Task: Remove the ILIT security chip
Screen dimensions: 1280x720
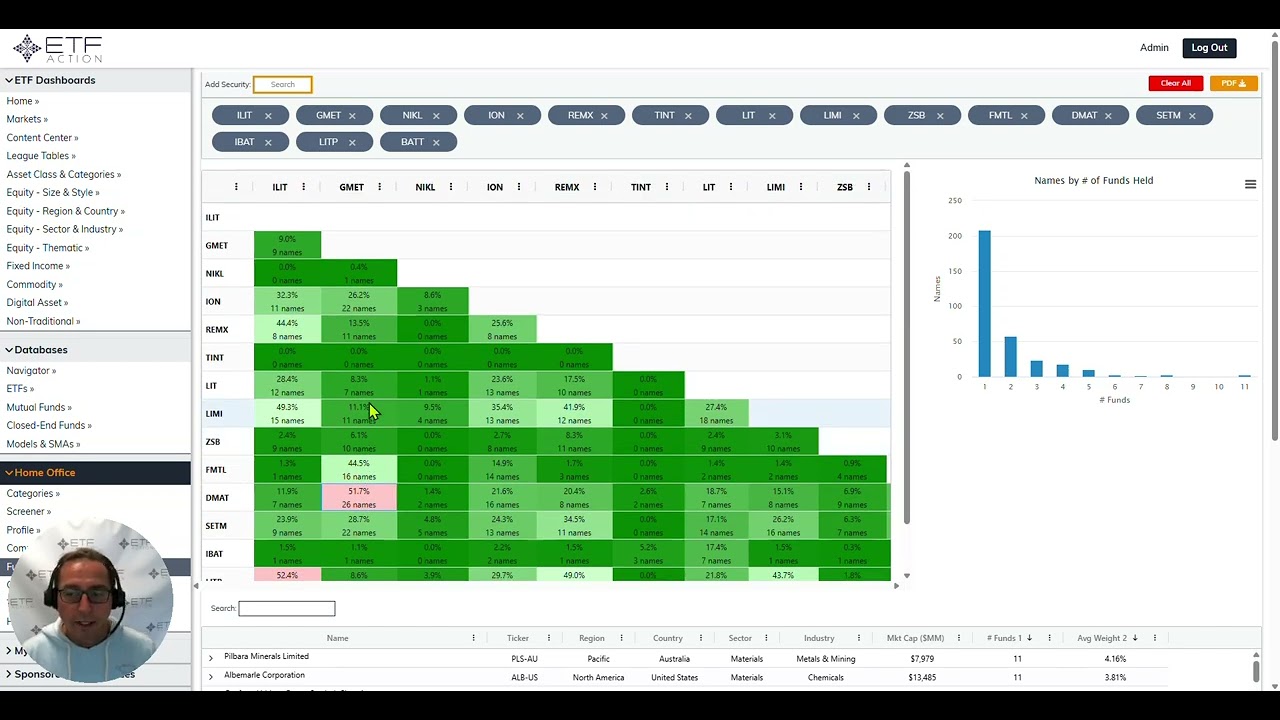Action: coord(268,116)
